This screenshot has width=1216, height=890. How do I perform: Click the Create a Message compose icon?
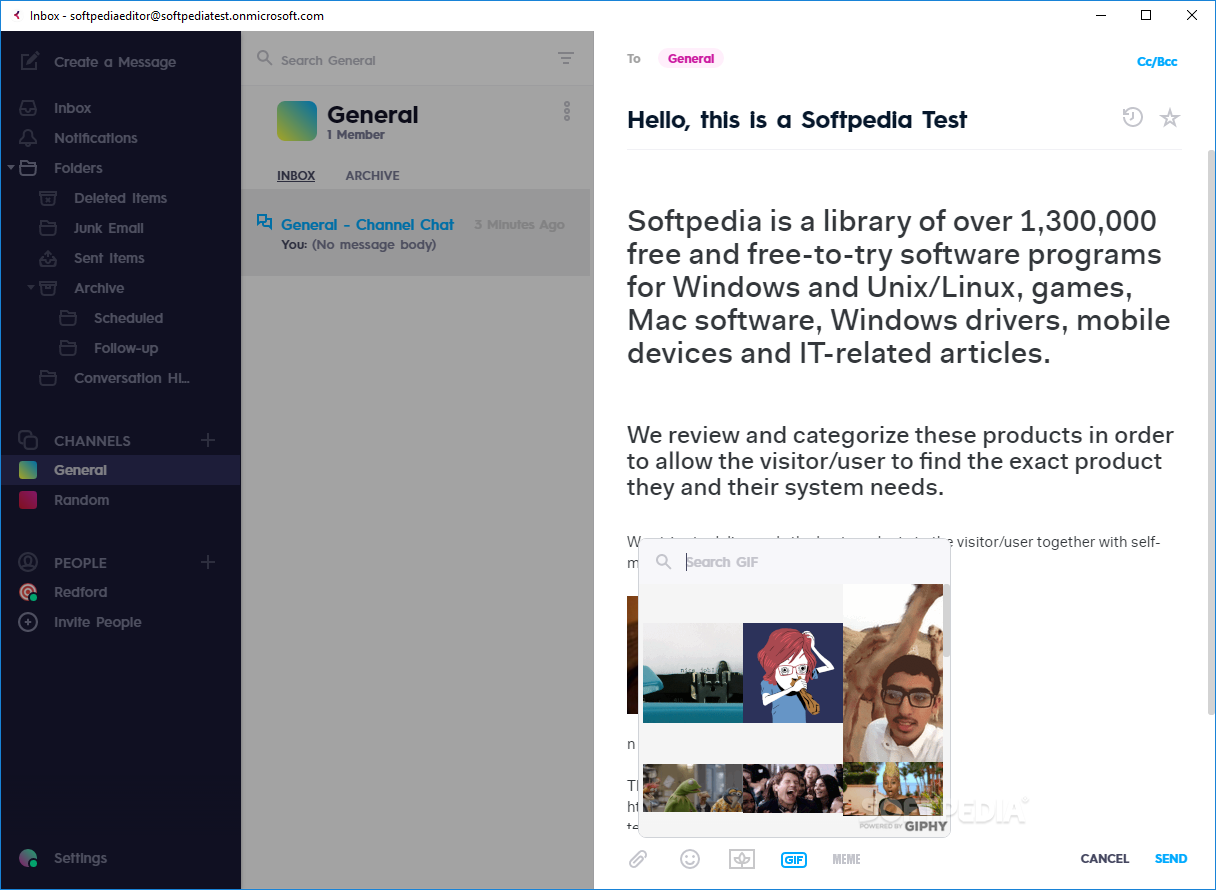(29, 61)
